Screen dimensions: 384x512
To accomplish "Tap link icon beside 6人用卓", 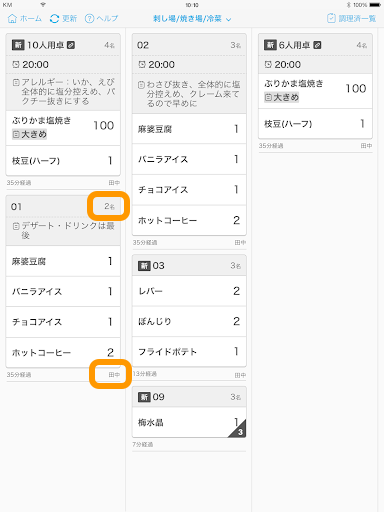I will (x=318, y=45).
